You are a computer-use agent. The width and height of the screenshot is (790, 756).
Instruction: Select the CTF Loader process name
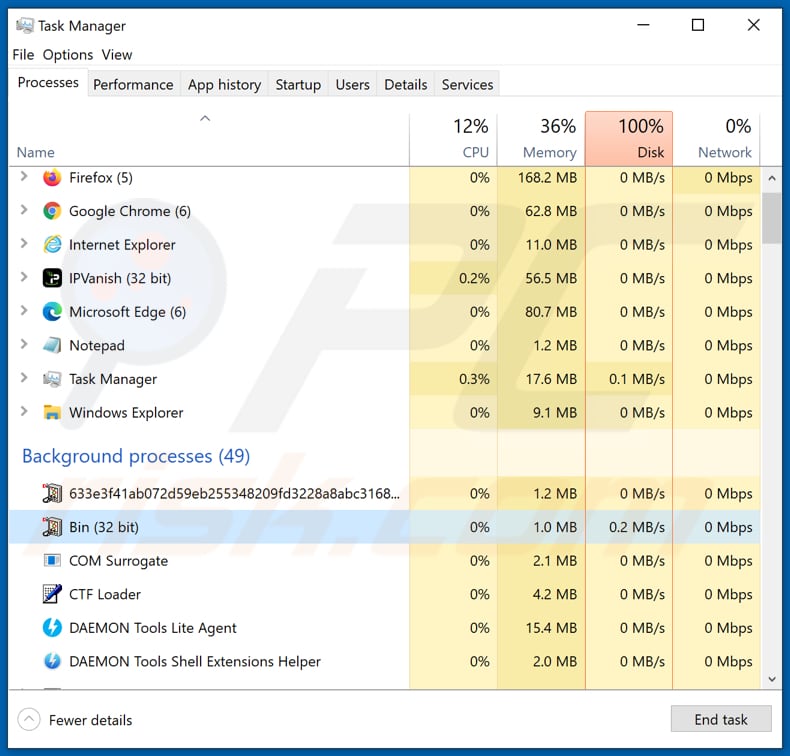(105, 594)
